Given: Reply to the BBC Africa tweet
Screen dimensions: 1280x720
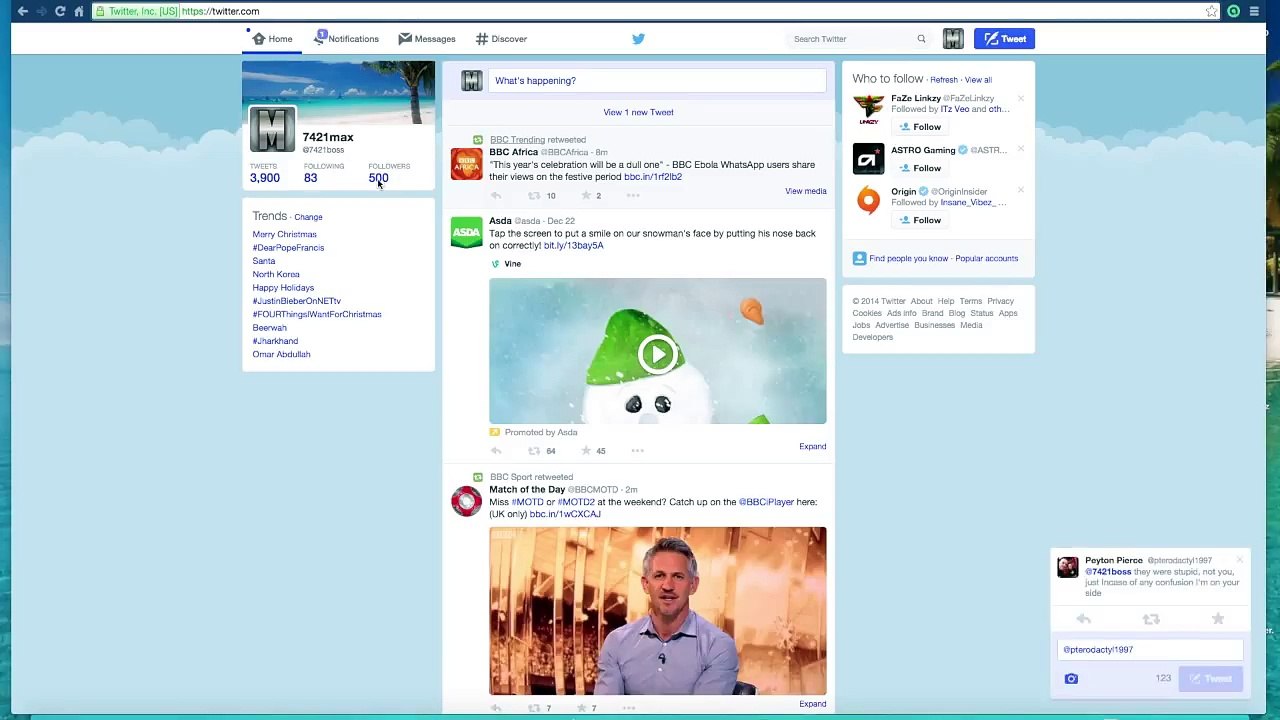Looking at the screenshot, I should tap(496, 196).
